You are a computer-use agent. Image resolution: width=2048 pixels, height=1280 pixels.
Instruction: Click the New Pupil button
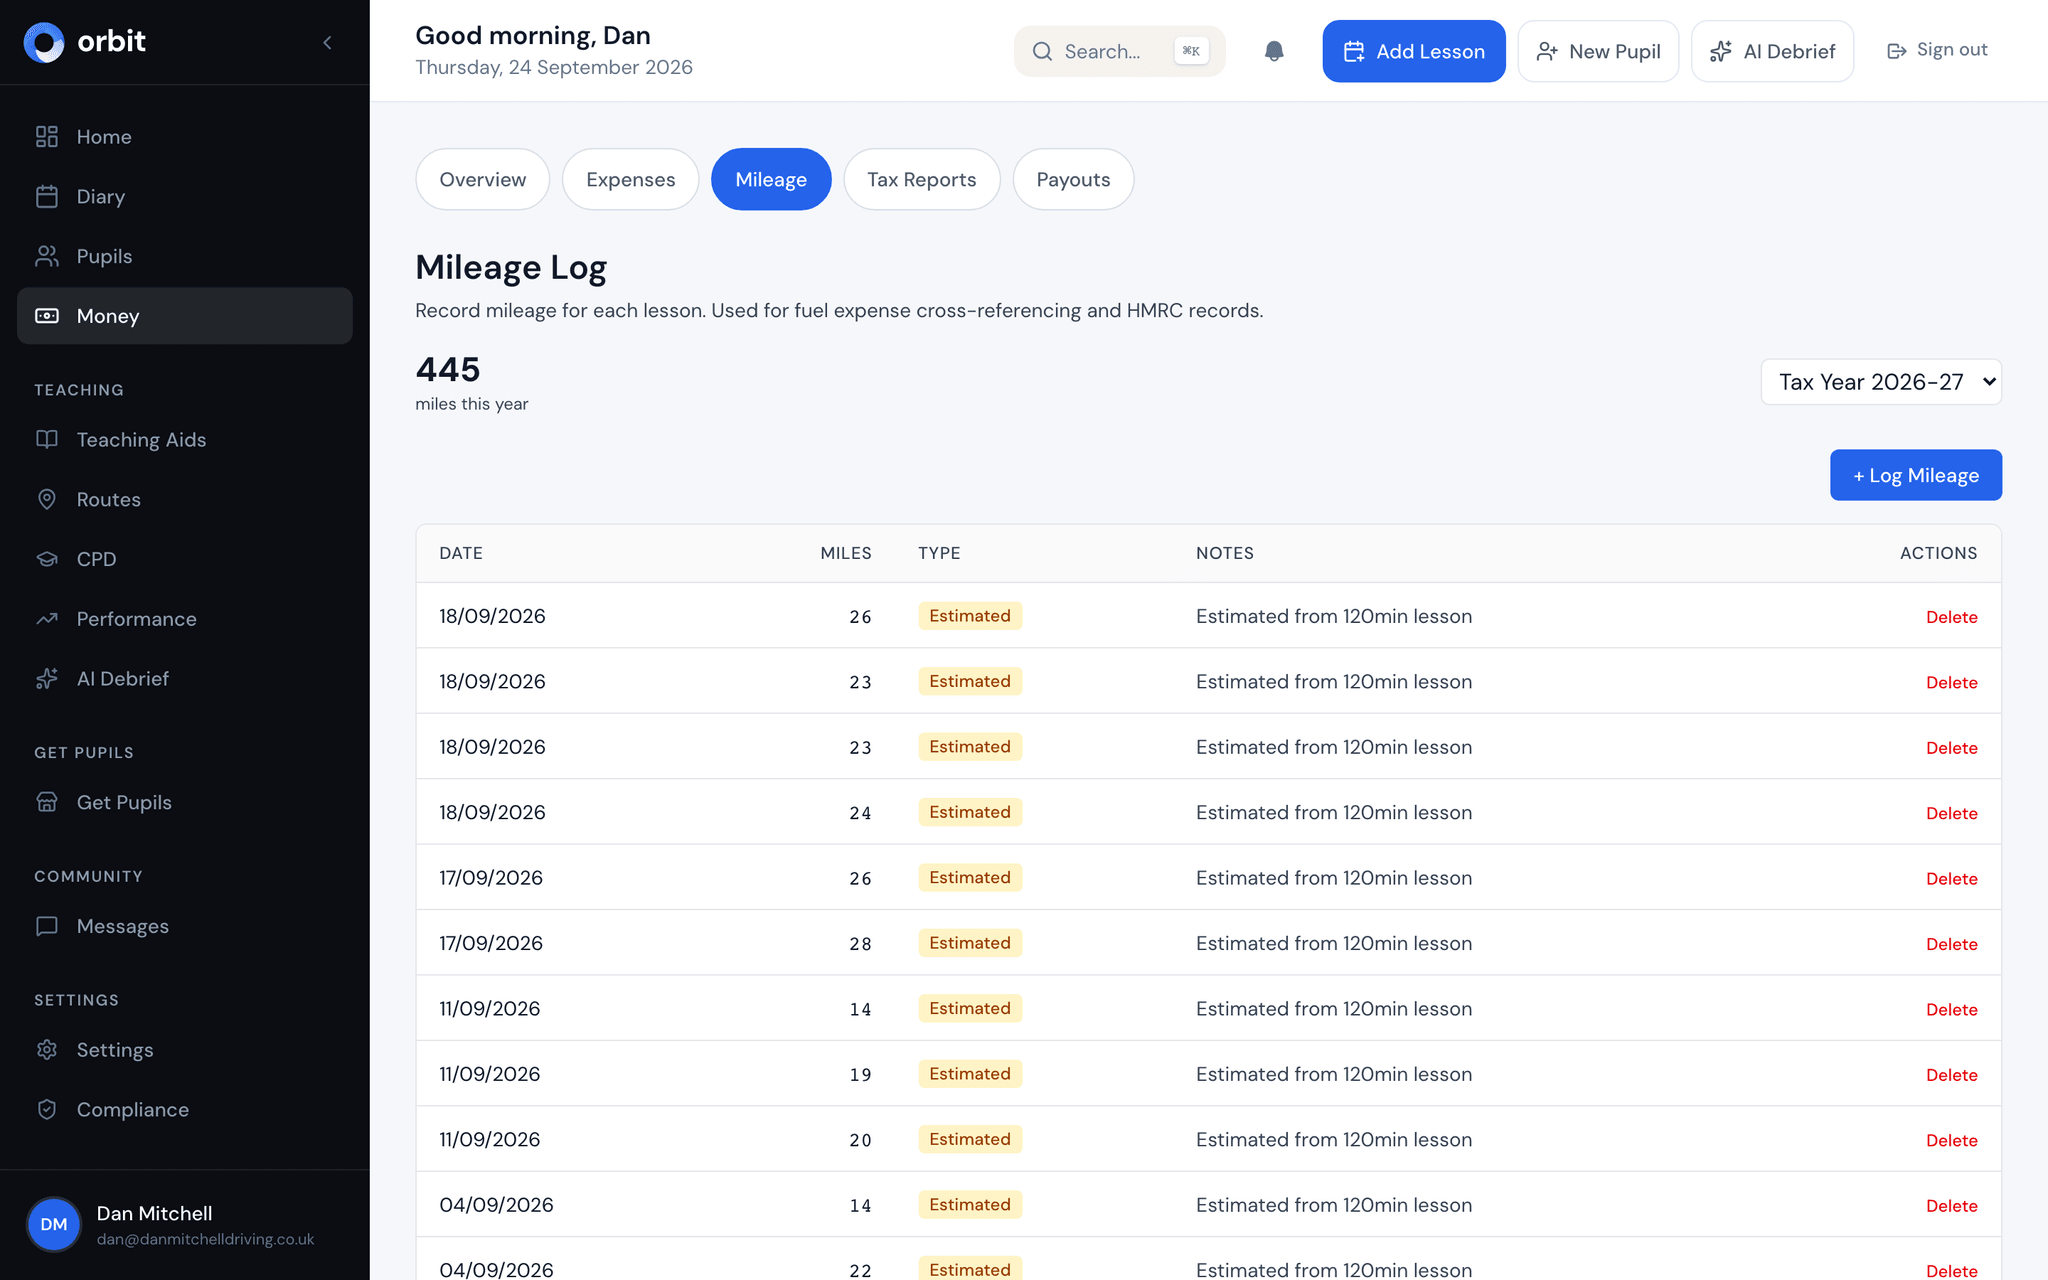click(x=1598, y=51)
